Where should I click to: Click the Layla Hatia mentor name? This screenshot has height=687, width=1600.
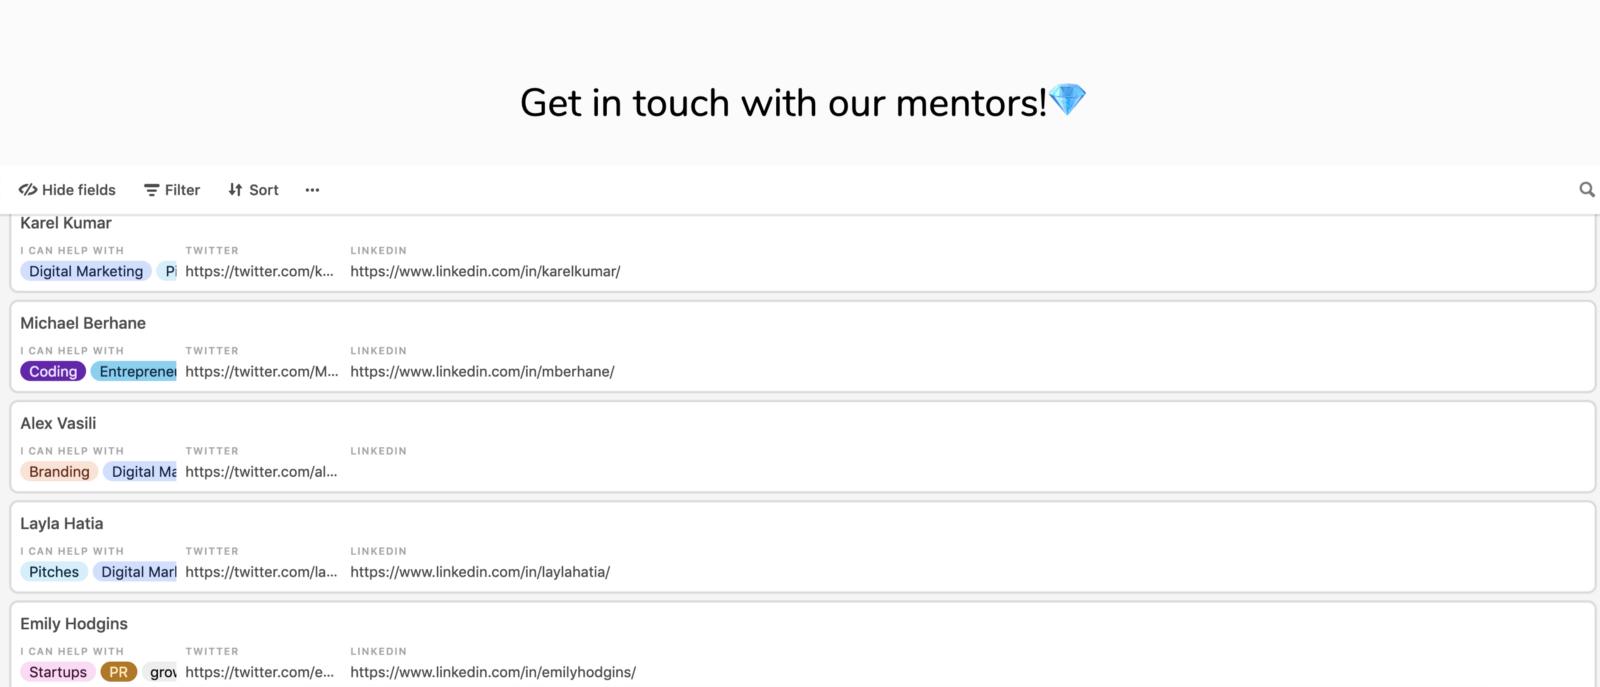(x=62, y=524)
